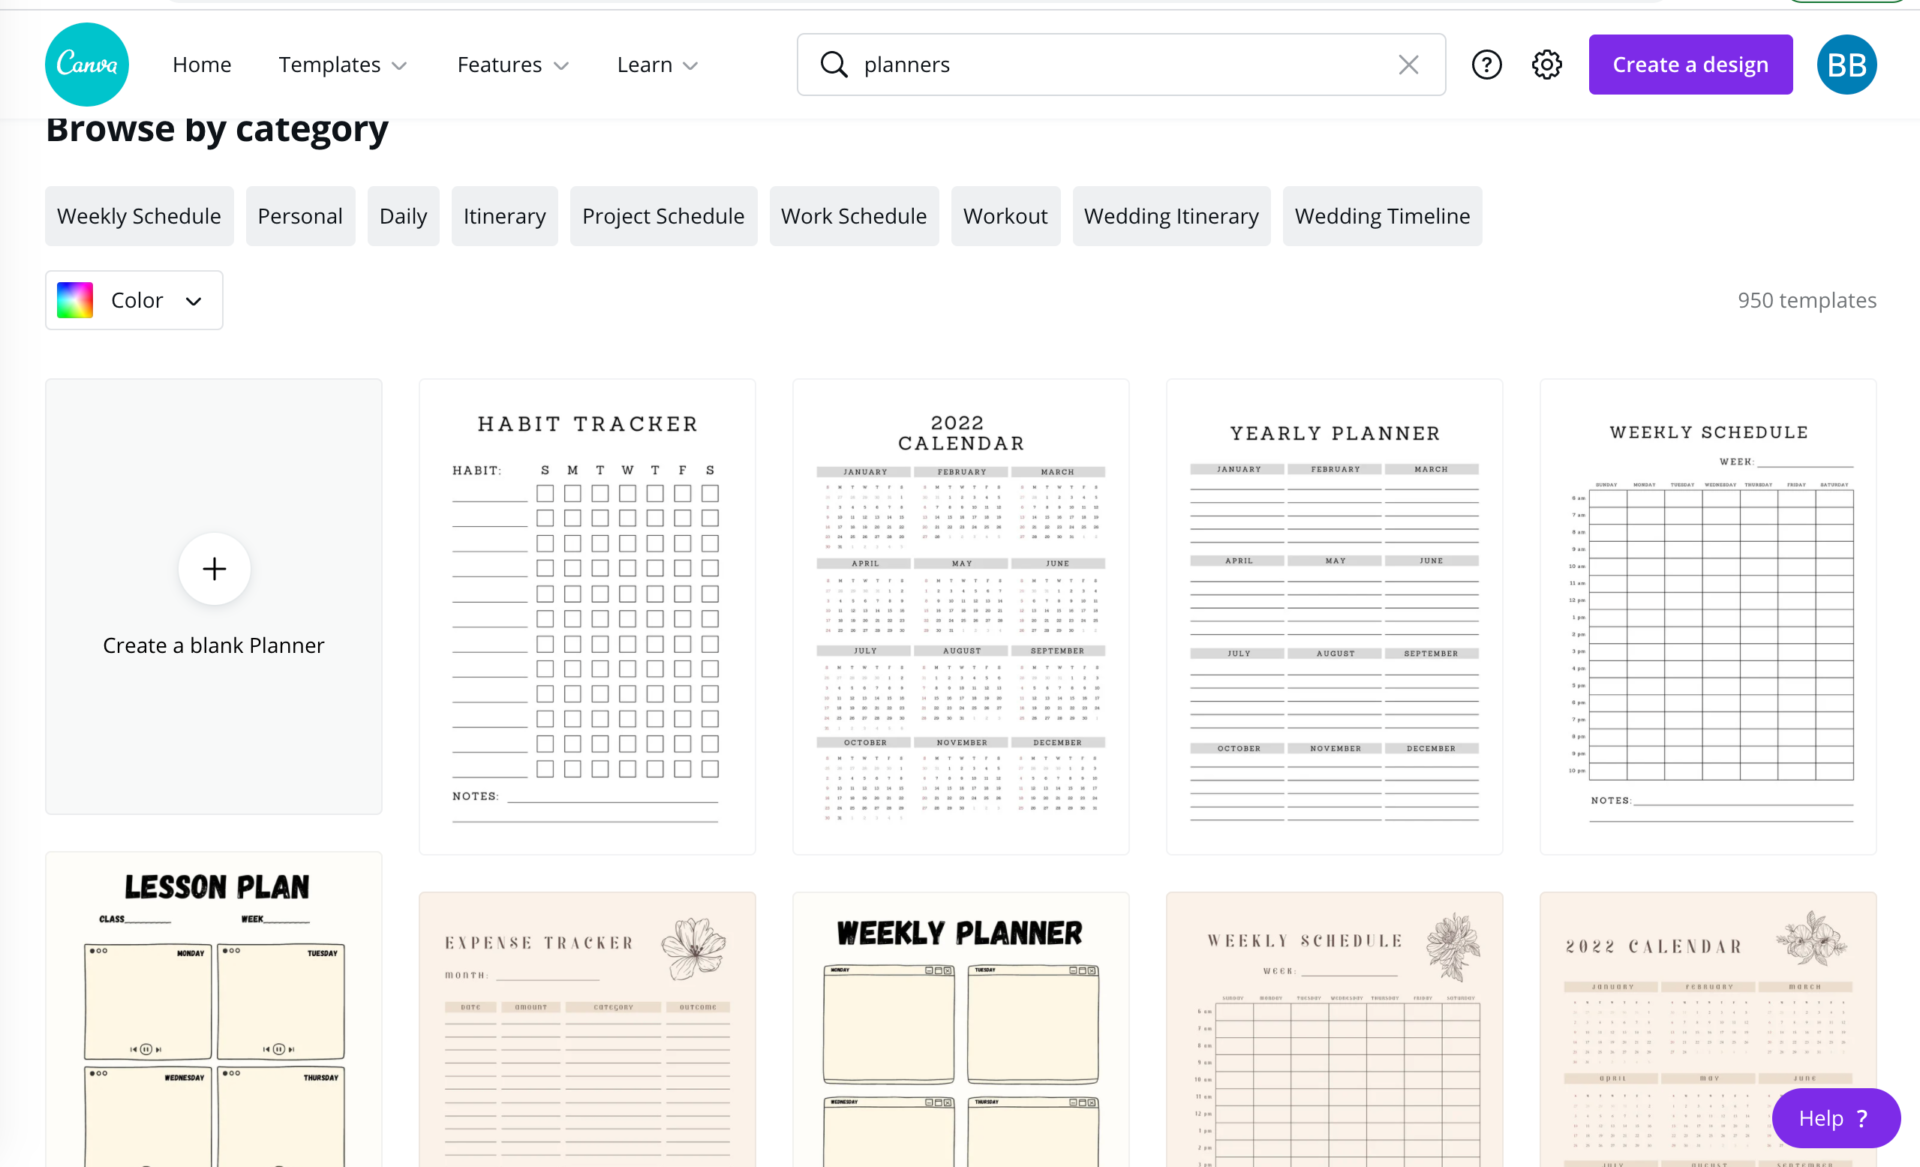
Task: Open the white Weekly Schedule template
Action: [x=1708, y=617]
